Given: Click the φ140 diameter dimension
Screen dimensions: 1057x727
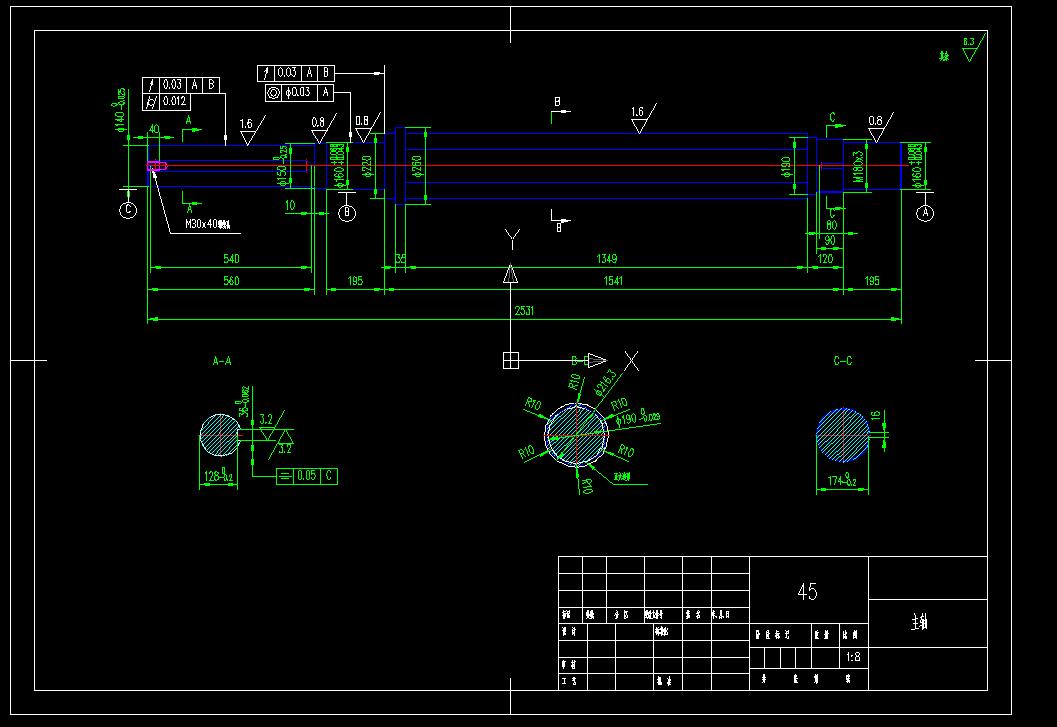Looking at the screenshot, I should tap(119, 110).
